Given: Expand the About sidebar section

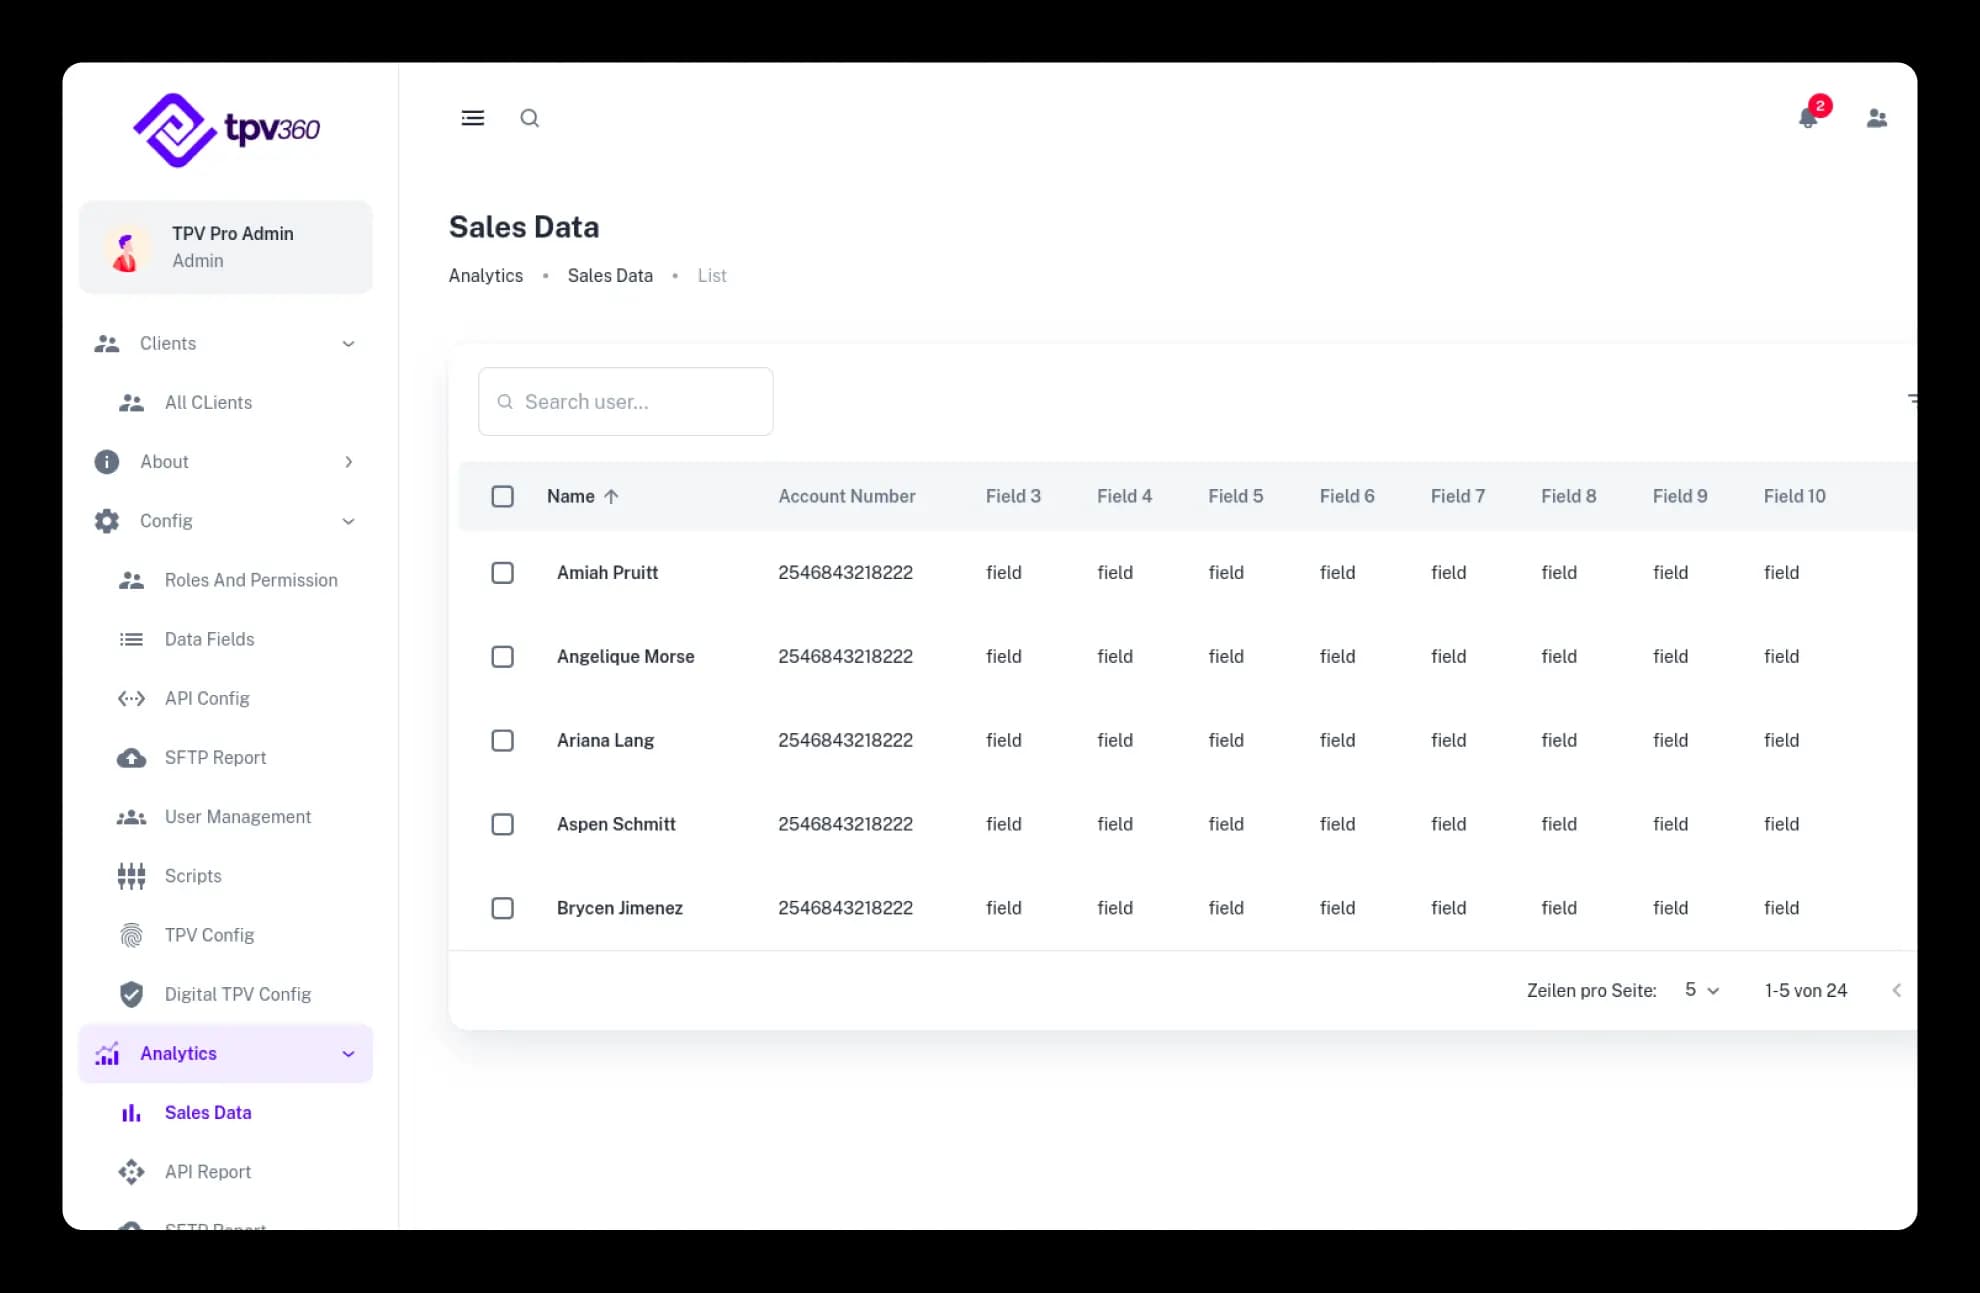Looking at the screenshot, I should 348,462.
